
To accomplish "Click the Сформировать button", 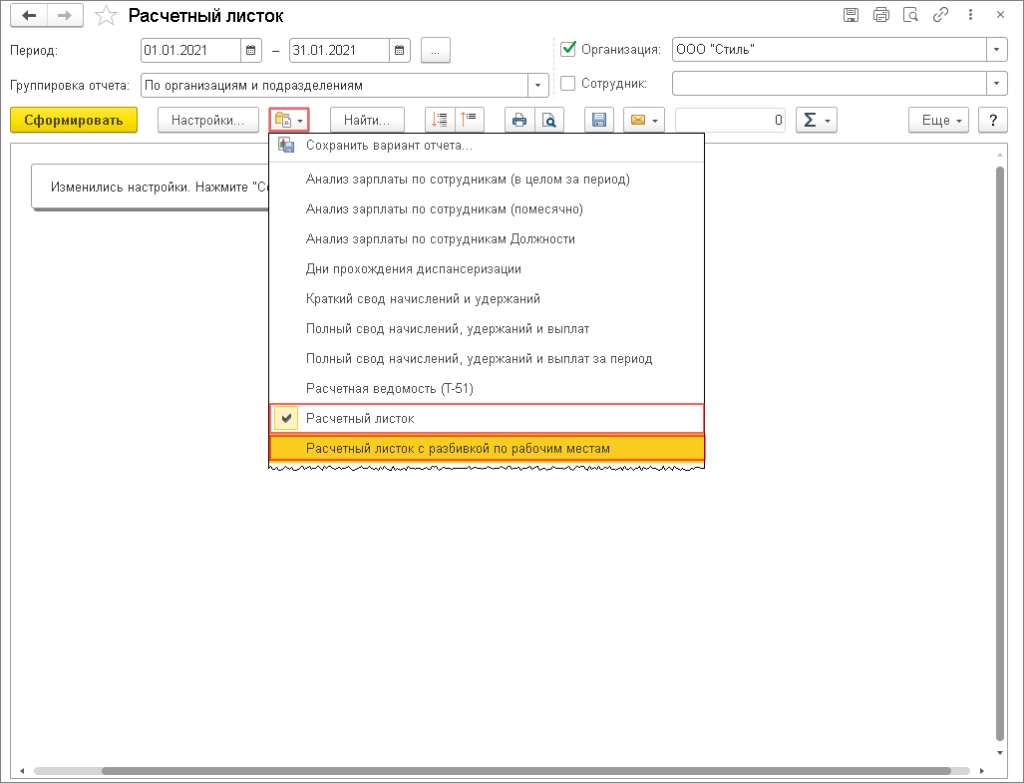I will pyautogui.click(x=66, y=120).
